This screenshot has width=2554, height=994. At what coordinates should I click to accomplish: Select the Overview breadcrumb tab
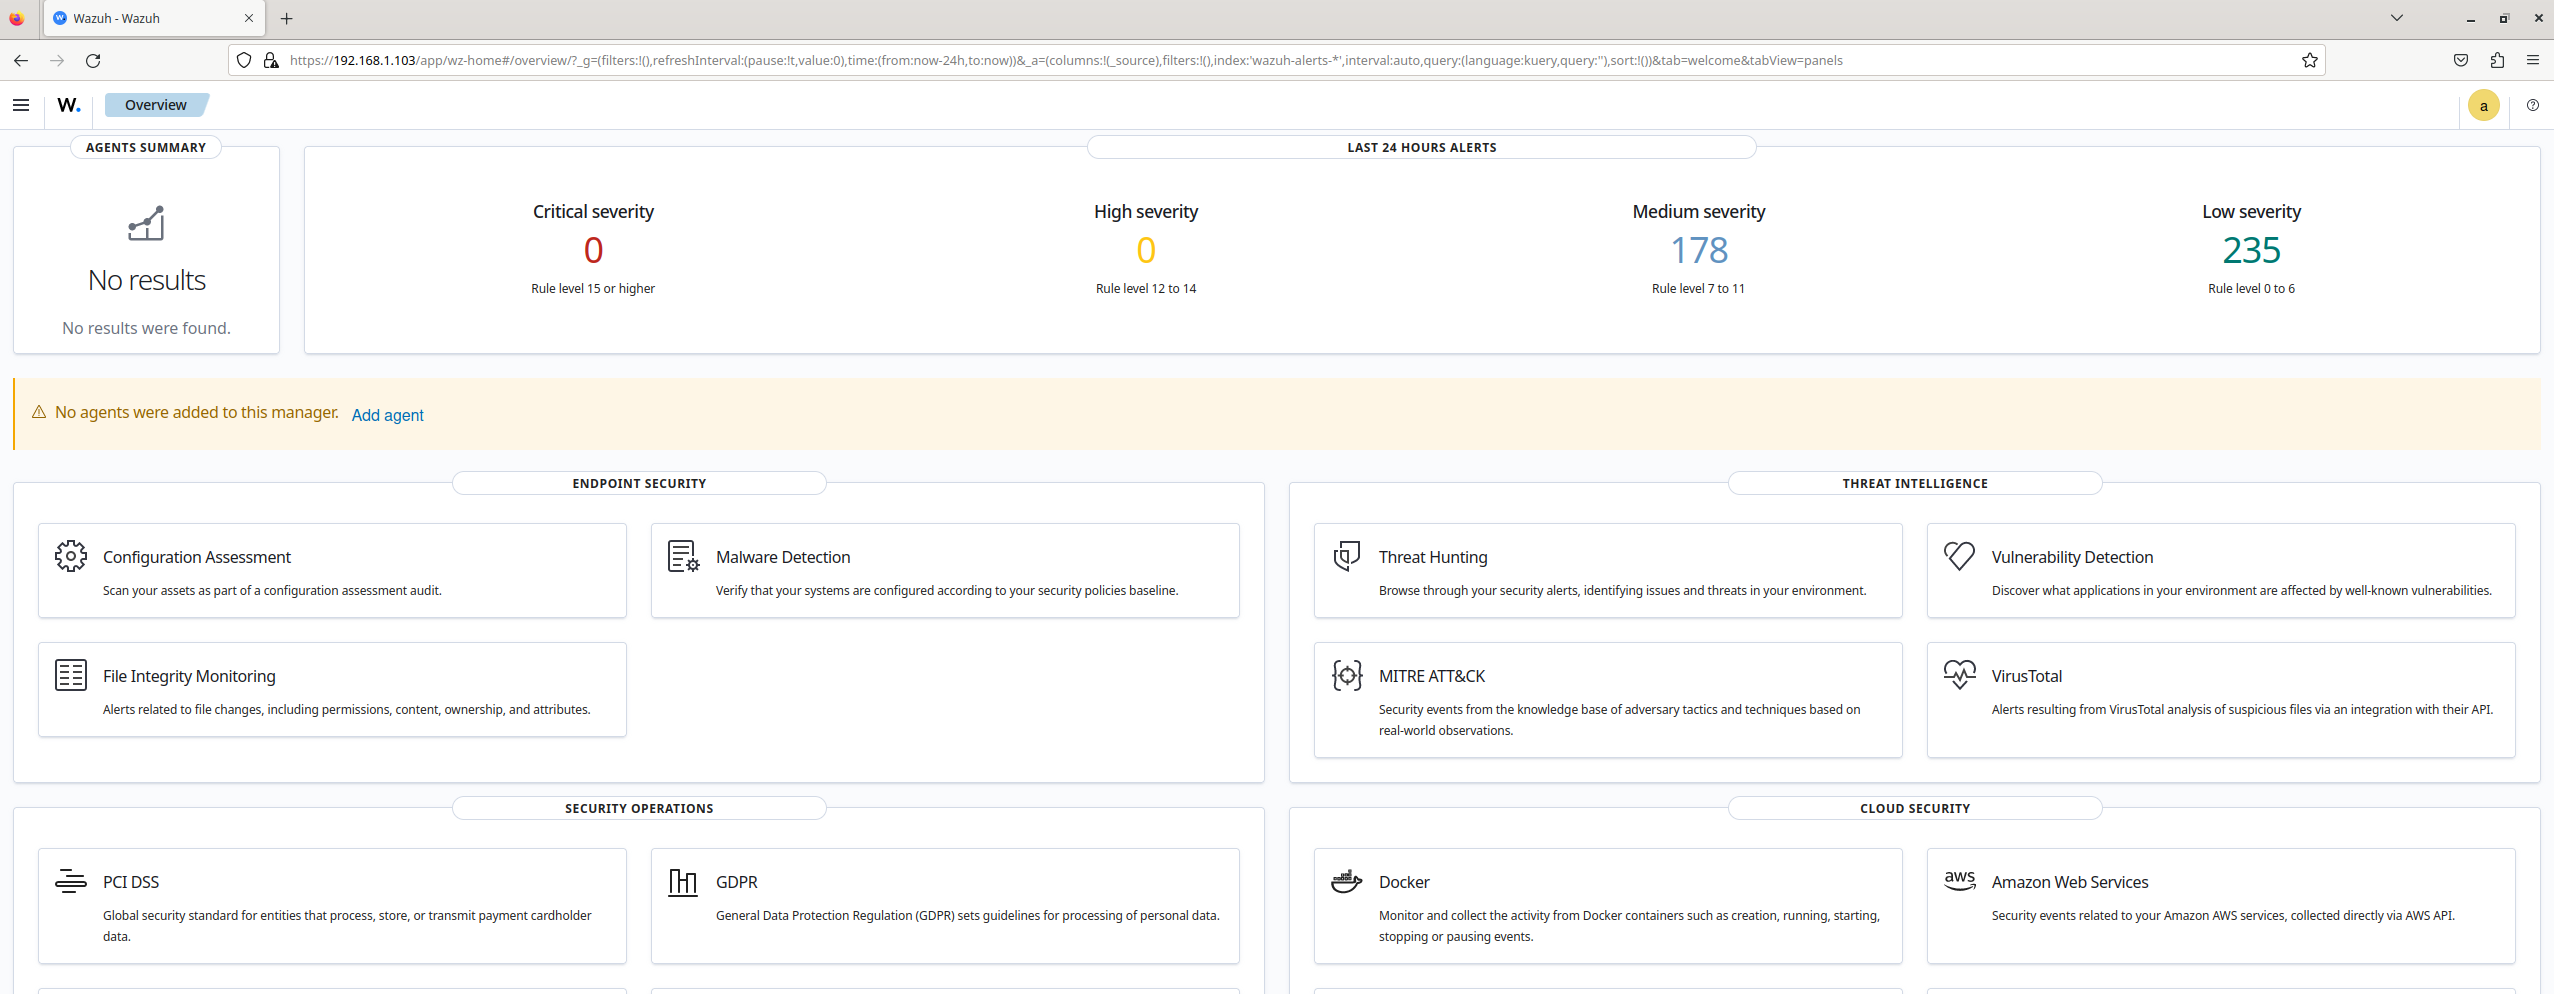[x=155, y=105]
